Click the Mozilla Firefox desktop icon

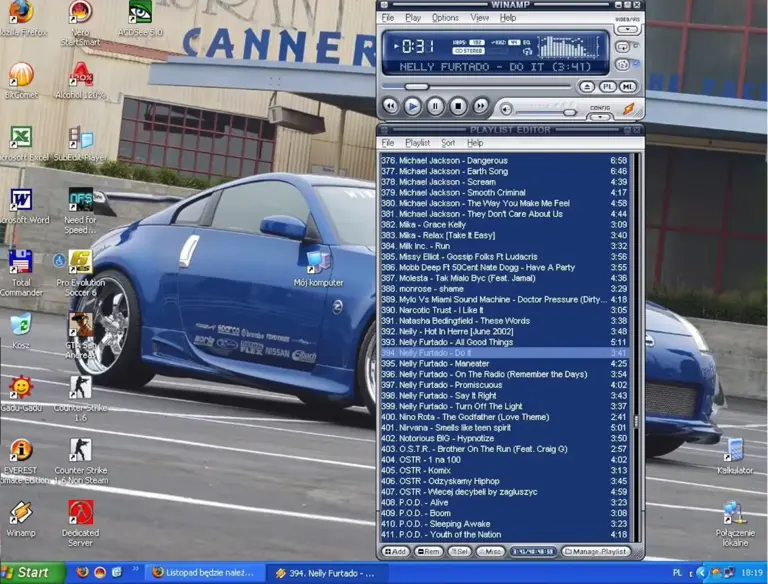pyautogui.click(x=22, y=19)
